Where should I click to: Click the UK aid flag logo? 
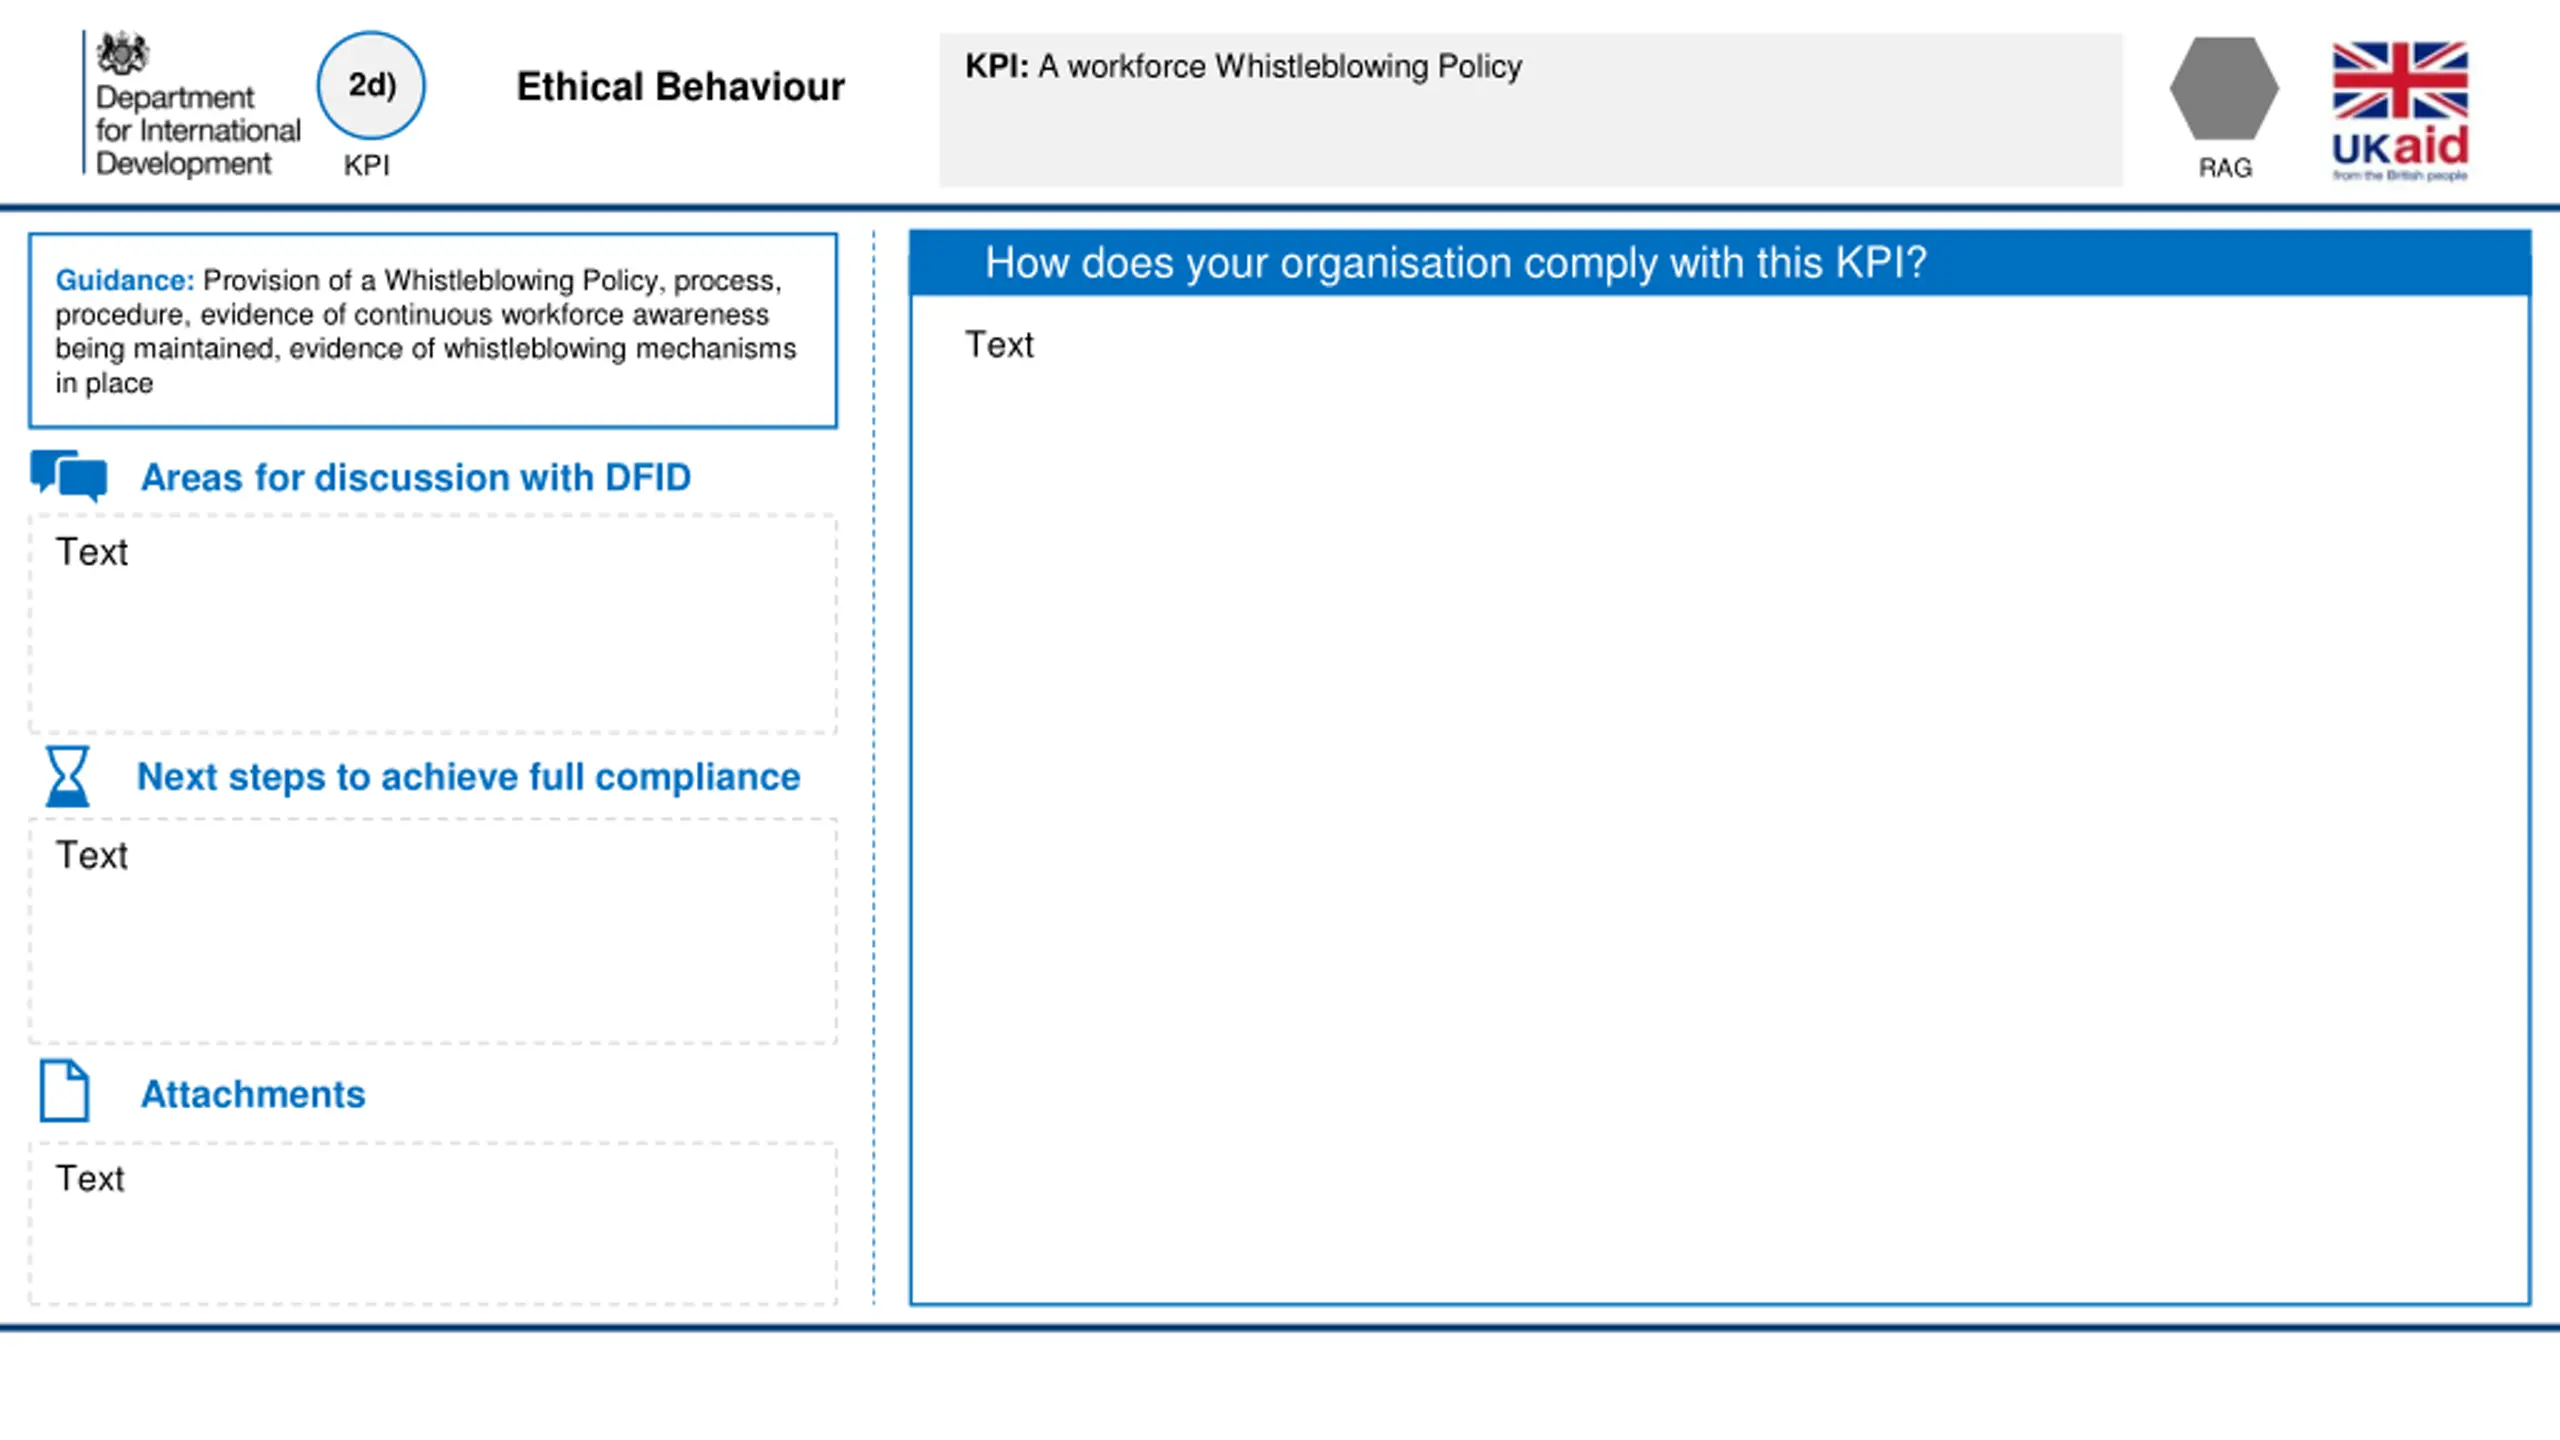[2400, 111]
